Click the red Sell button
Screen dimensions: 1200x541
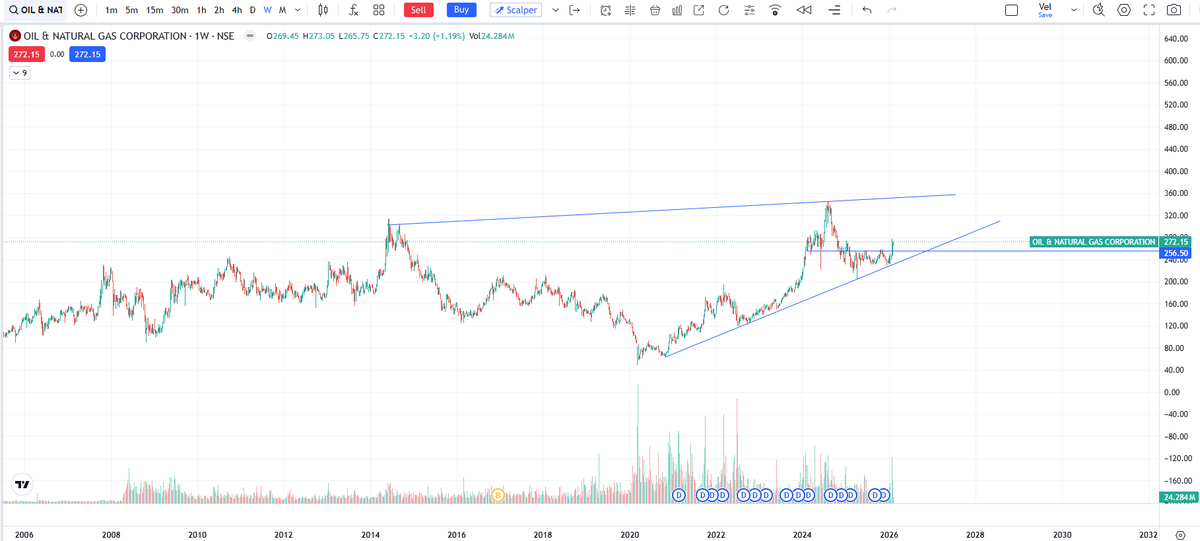tap(419, 10)
